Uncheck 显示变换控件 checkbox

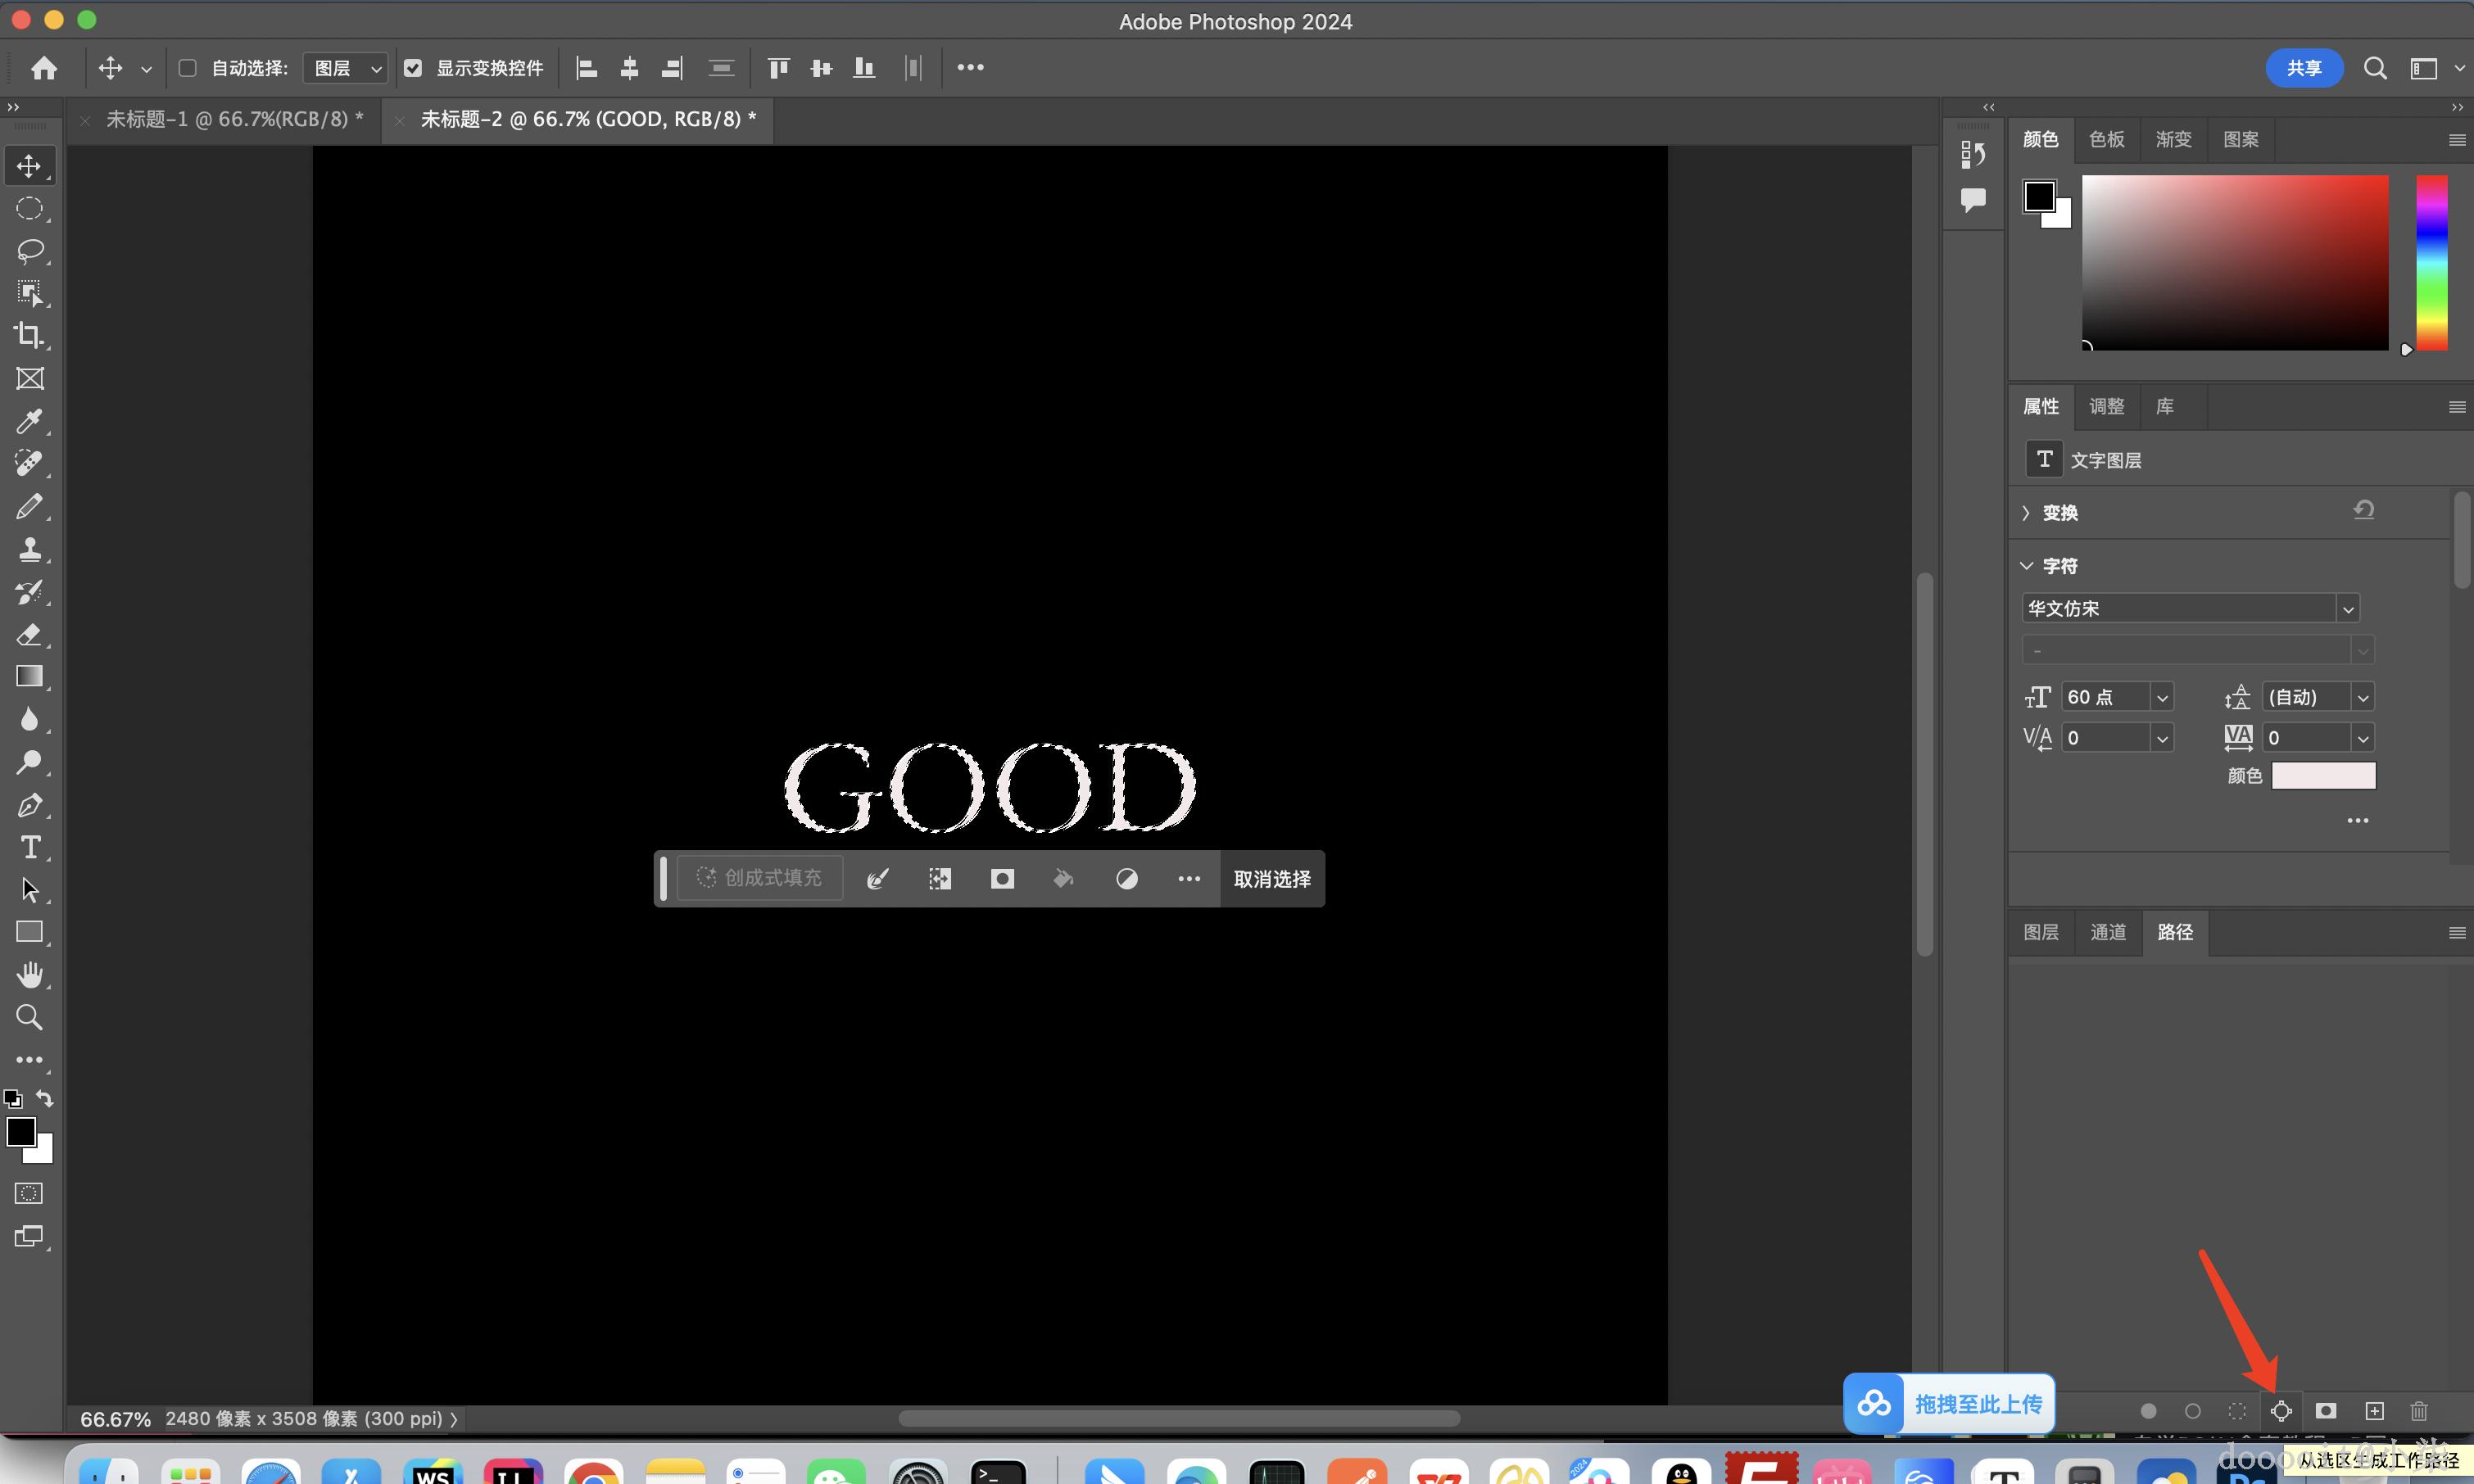(x=413, y=68)
